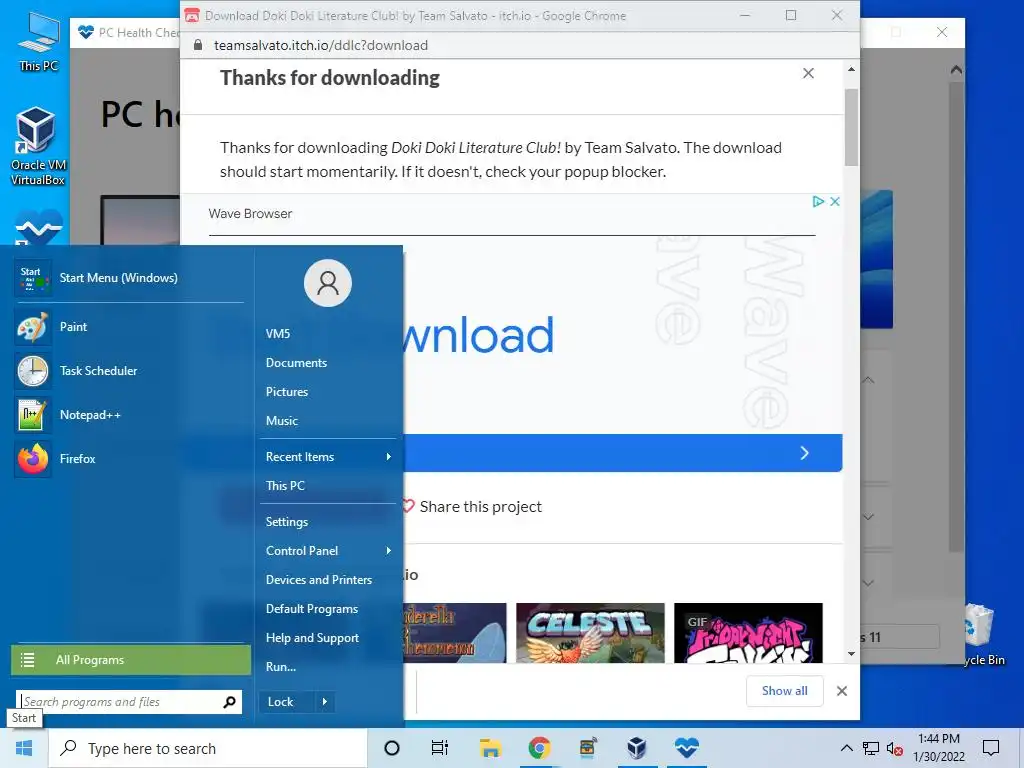Expand the Lock options arrow
The image size is (1024, 768).
click(325, 702)
